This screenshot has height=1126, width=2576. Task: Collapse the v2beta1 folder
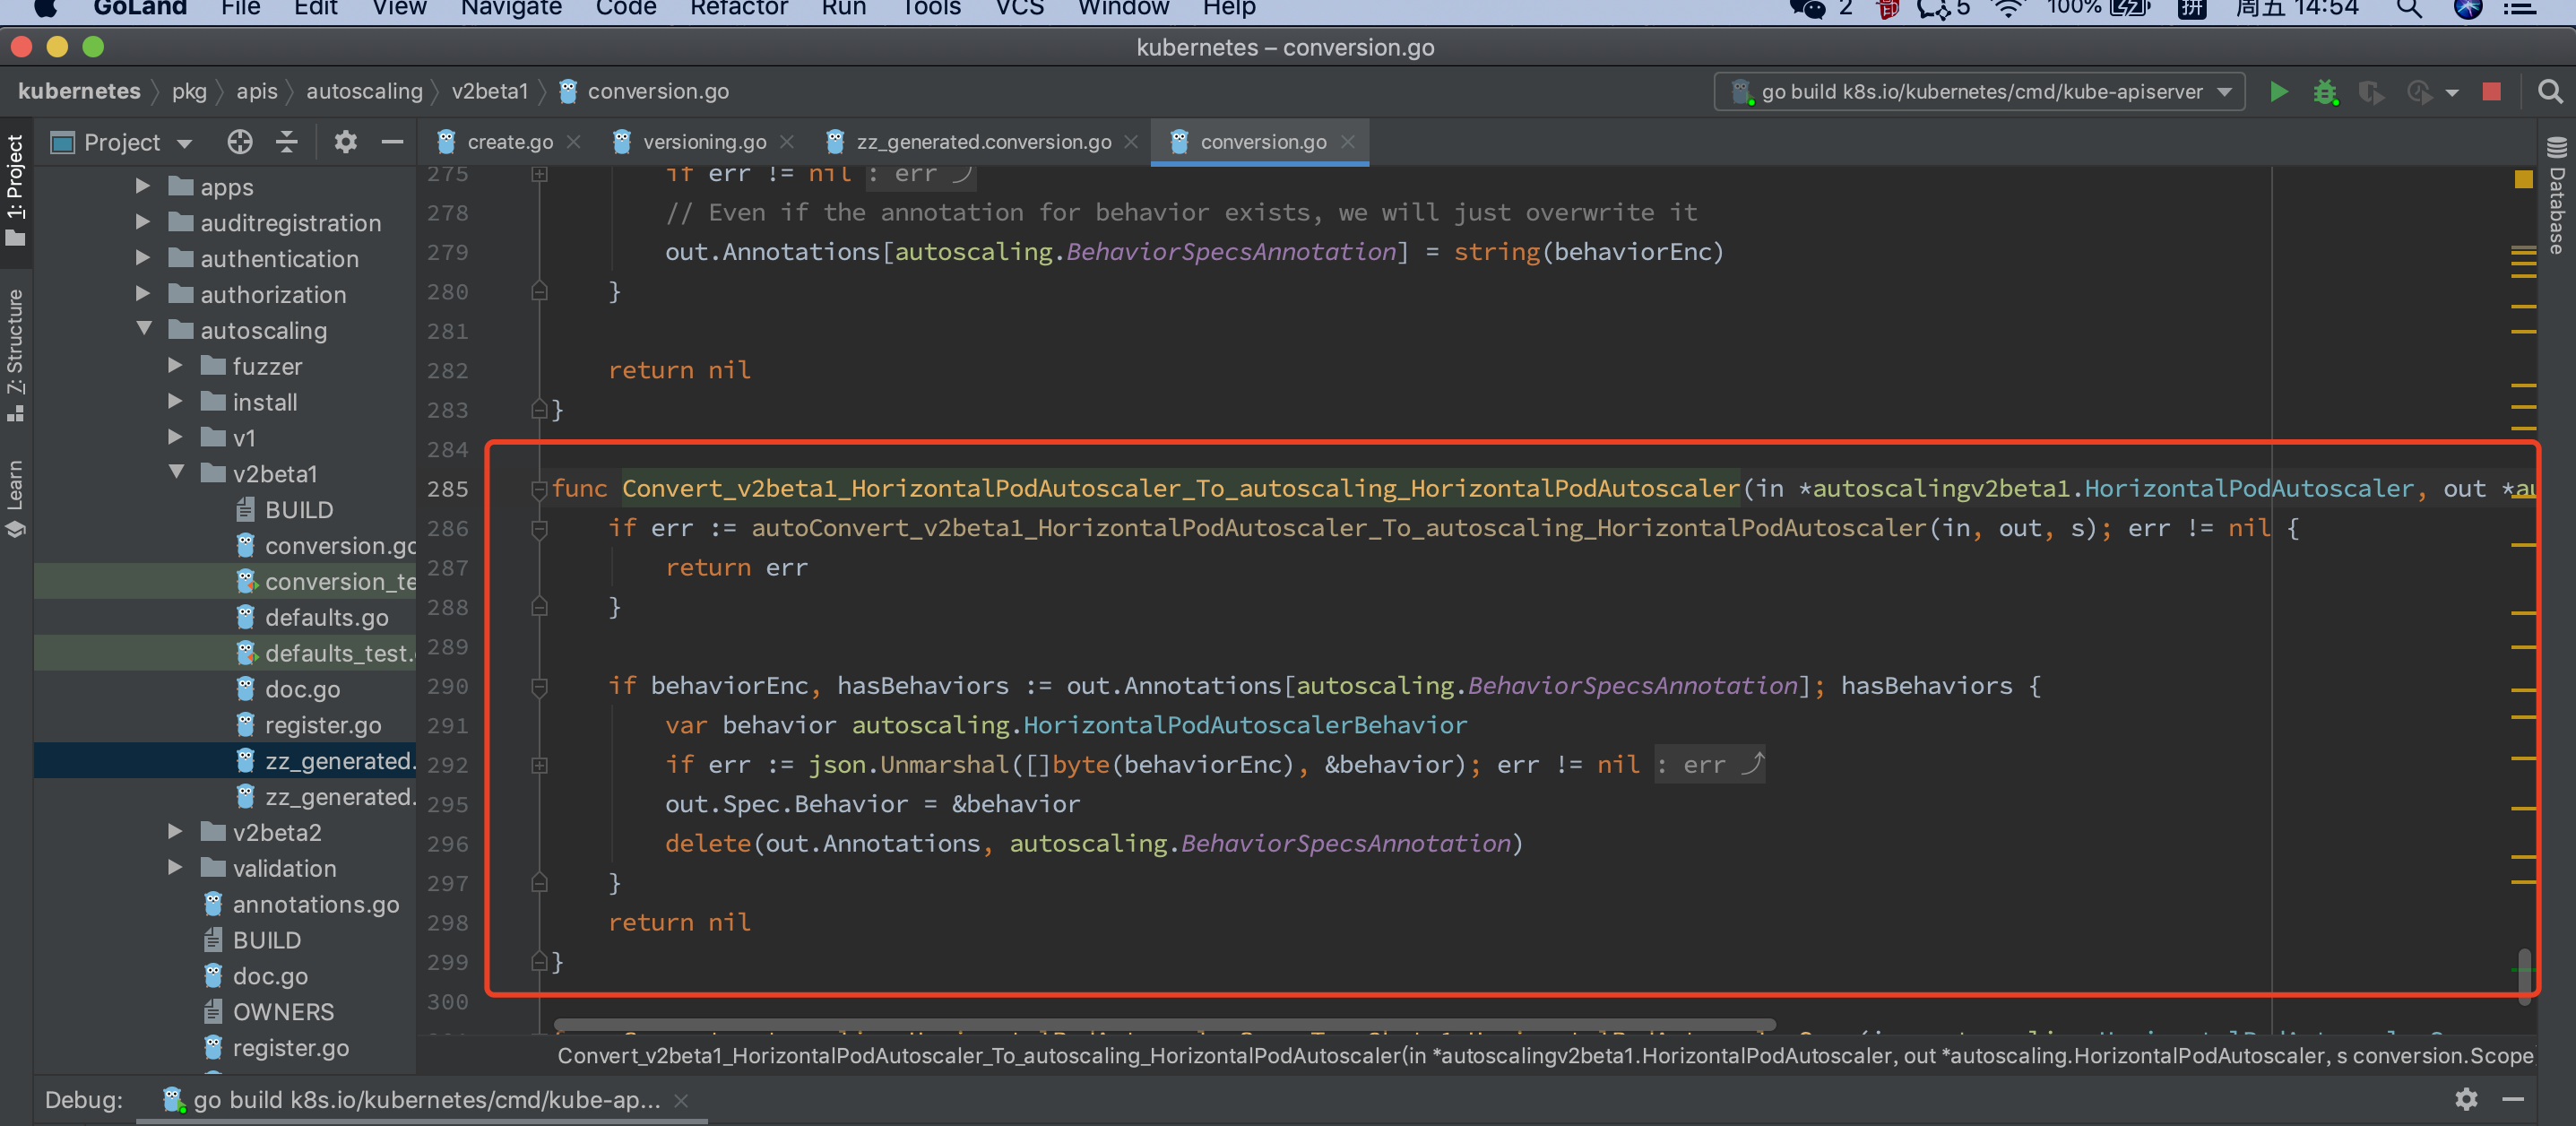click(177, 472)
